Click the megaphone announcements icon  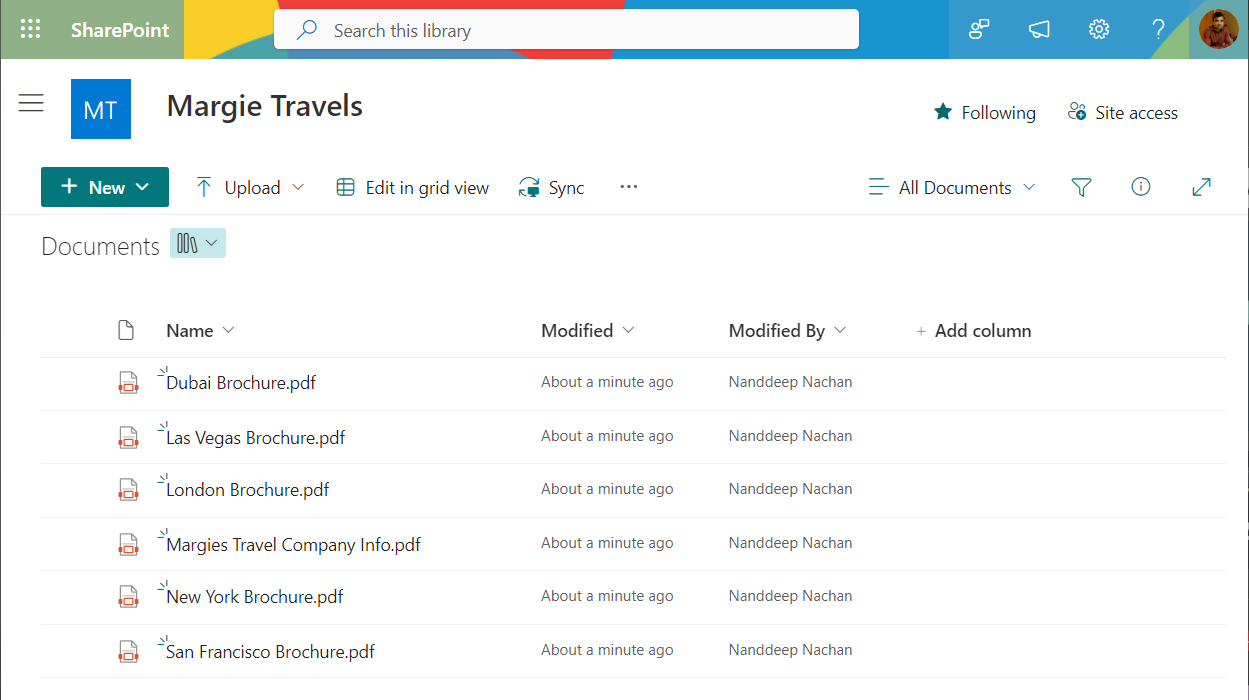point(1039,29)
